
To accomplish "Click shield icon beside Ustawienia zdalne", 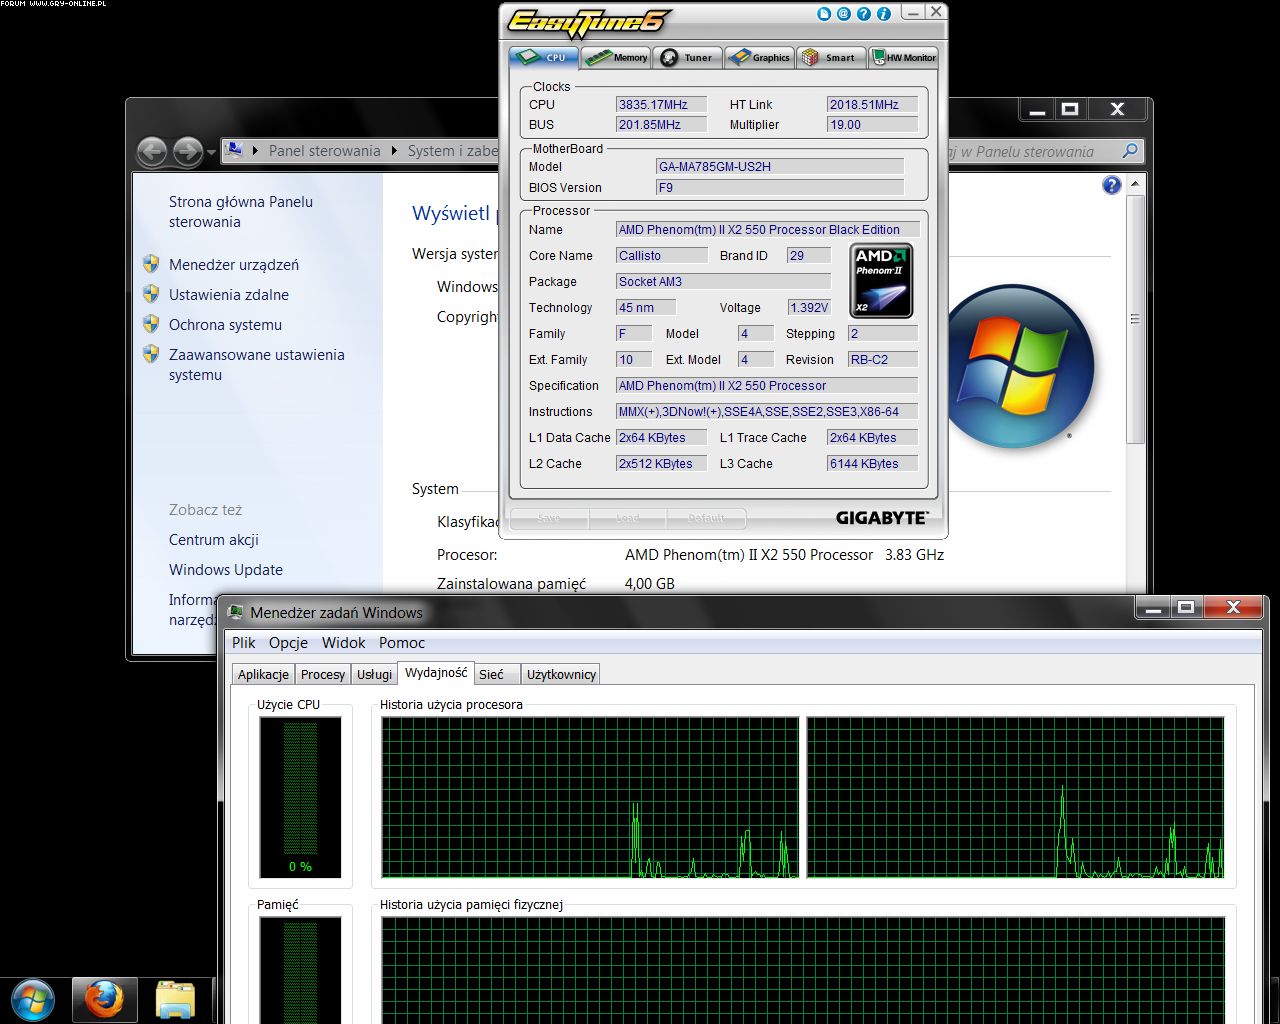I will pyautogui.click(x=151, y=294).
